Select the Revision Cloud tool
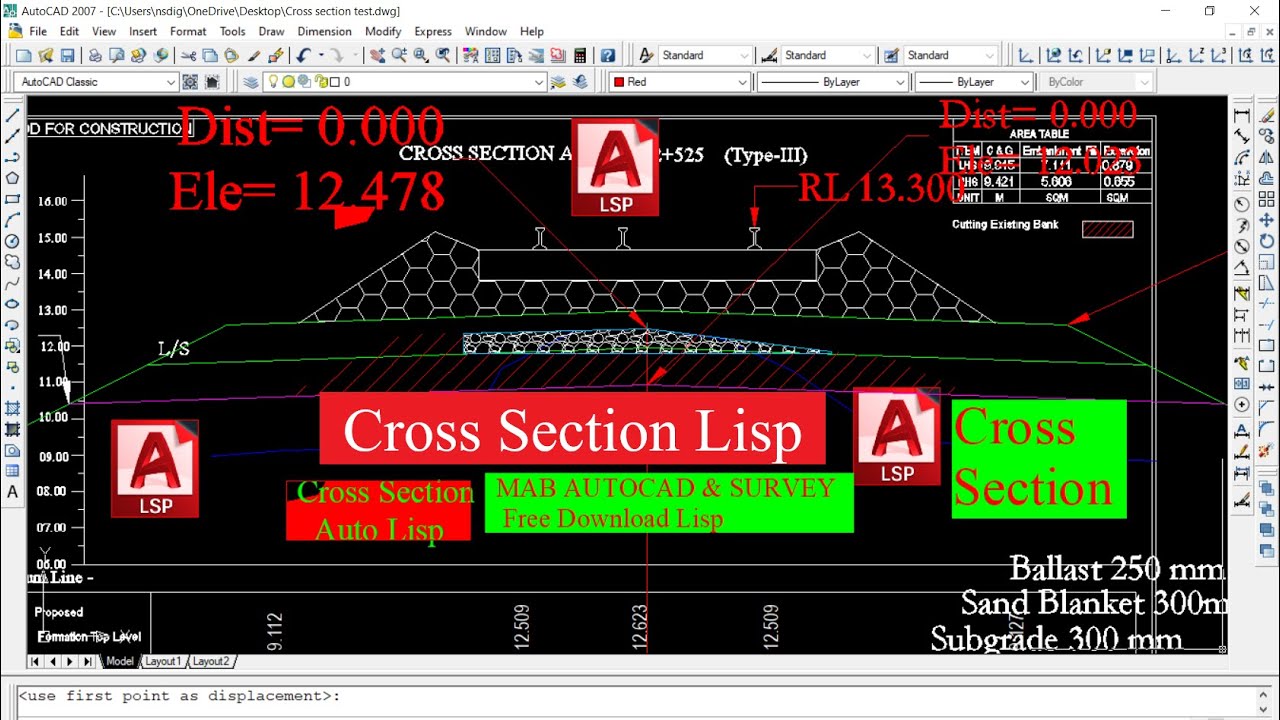The height and width of the screenshot is (720, 1280). click(13, 262)
